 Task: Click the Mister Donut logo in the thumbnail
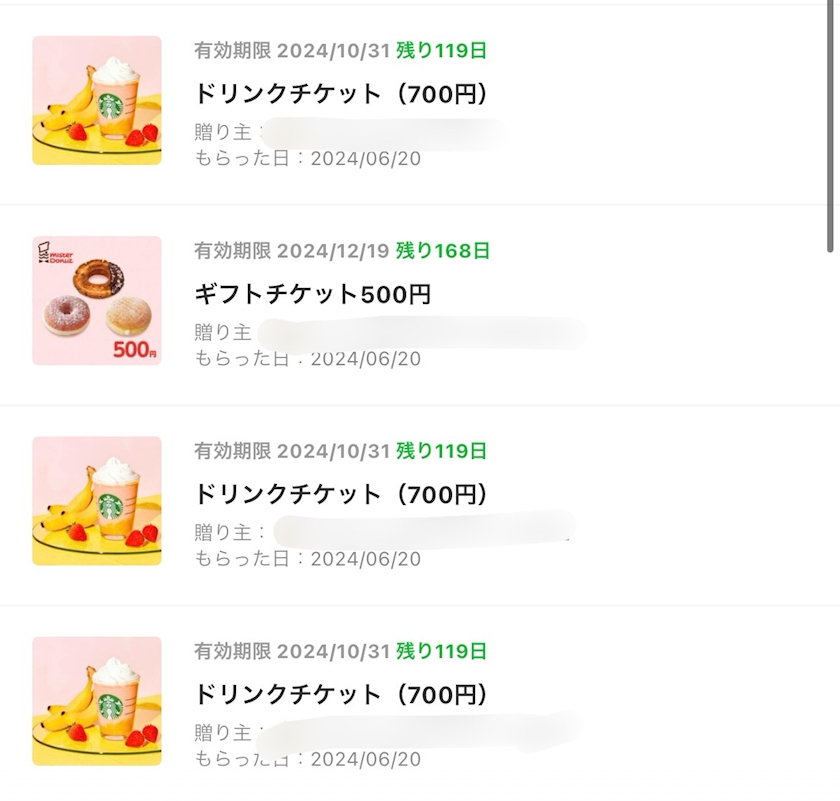(58, 257)
